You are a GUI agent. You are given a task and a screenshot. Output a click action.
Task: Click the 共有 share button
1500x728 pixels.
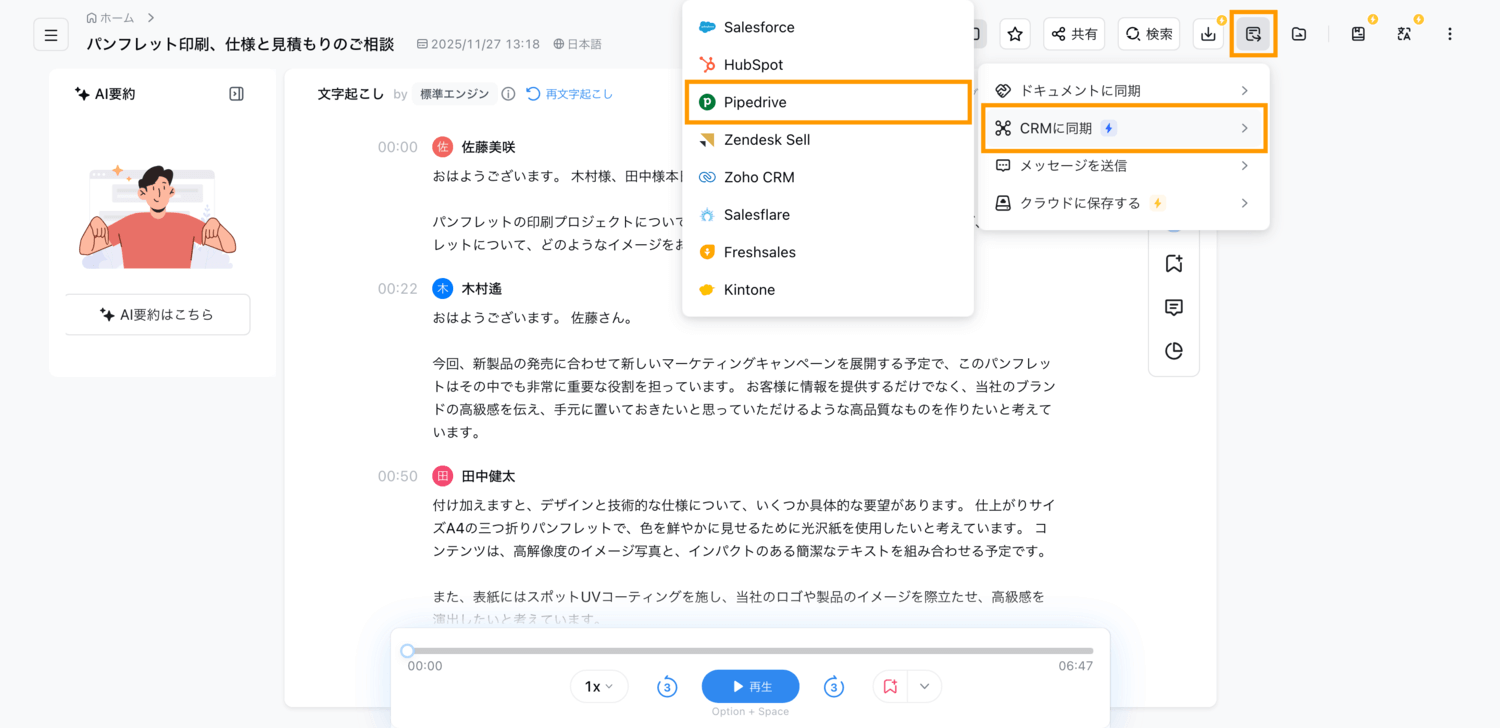click(1074, 34)
